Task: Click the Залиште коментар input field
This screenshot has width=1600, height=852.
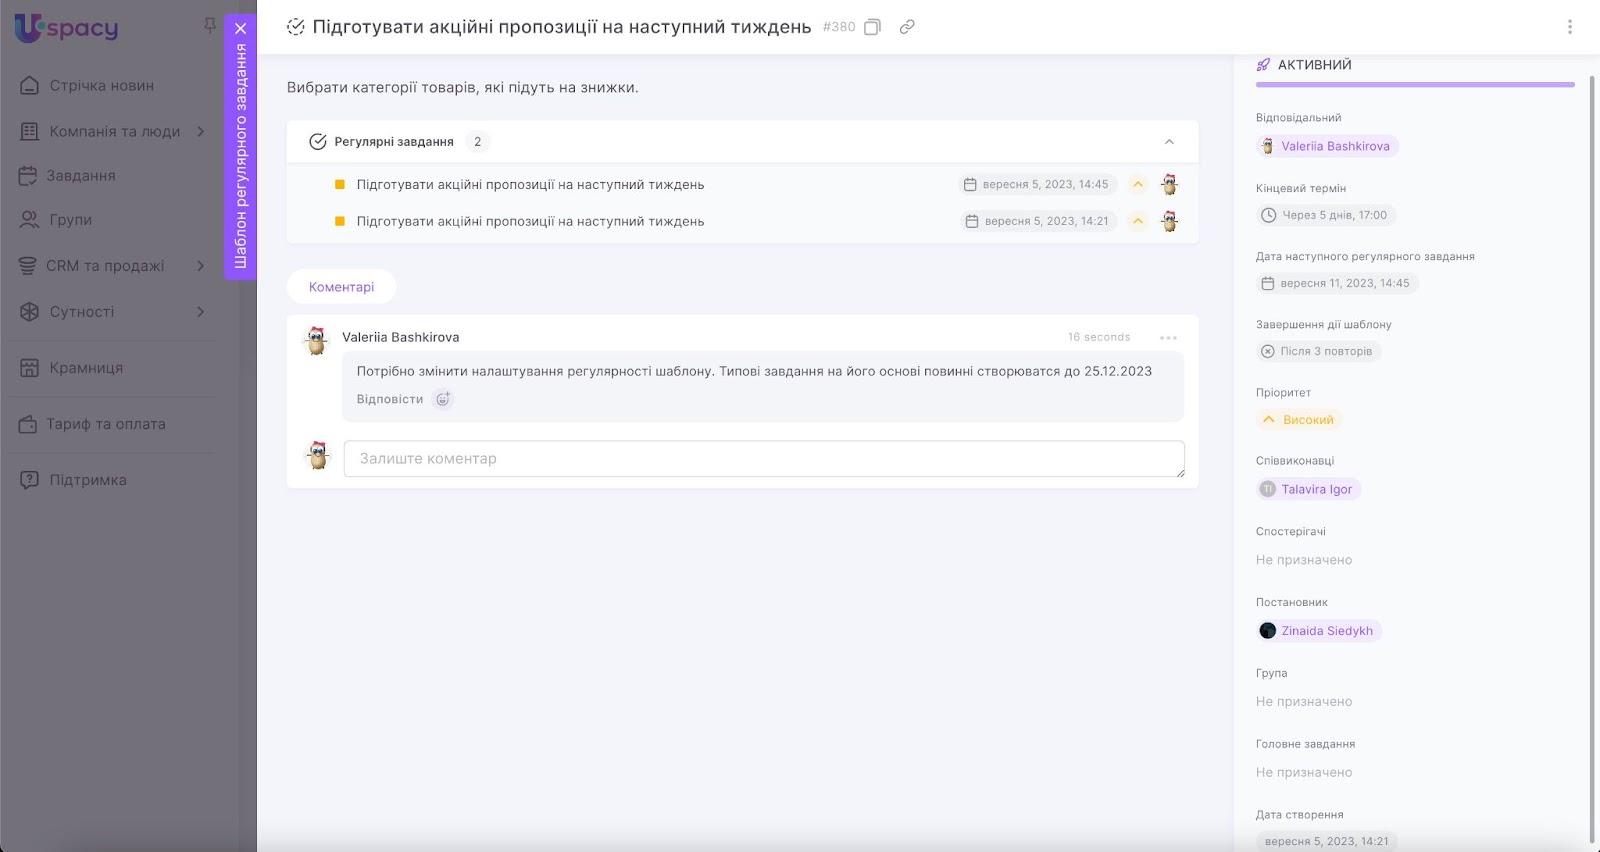Action: point(763,459)
